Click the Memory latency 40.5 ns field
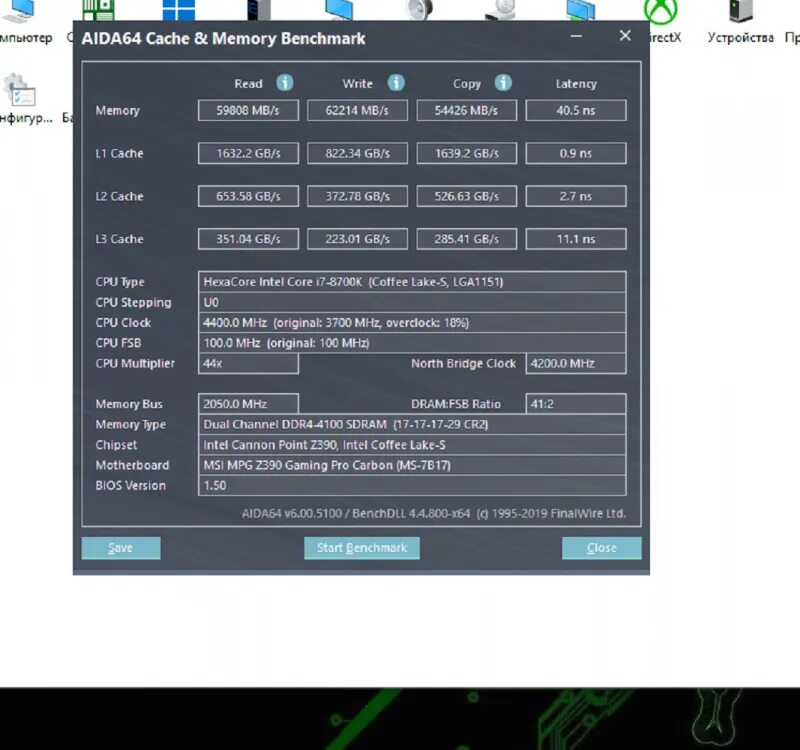Viewport: 800px width, 750px height. point(576,110)
